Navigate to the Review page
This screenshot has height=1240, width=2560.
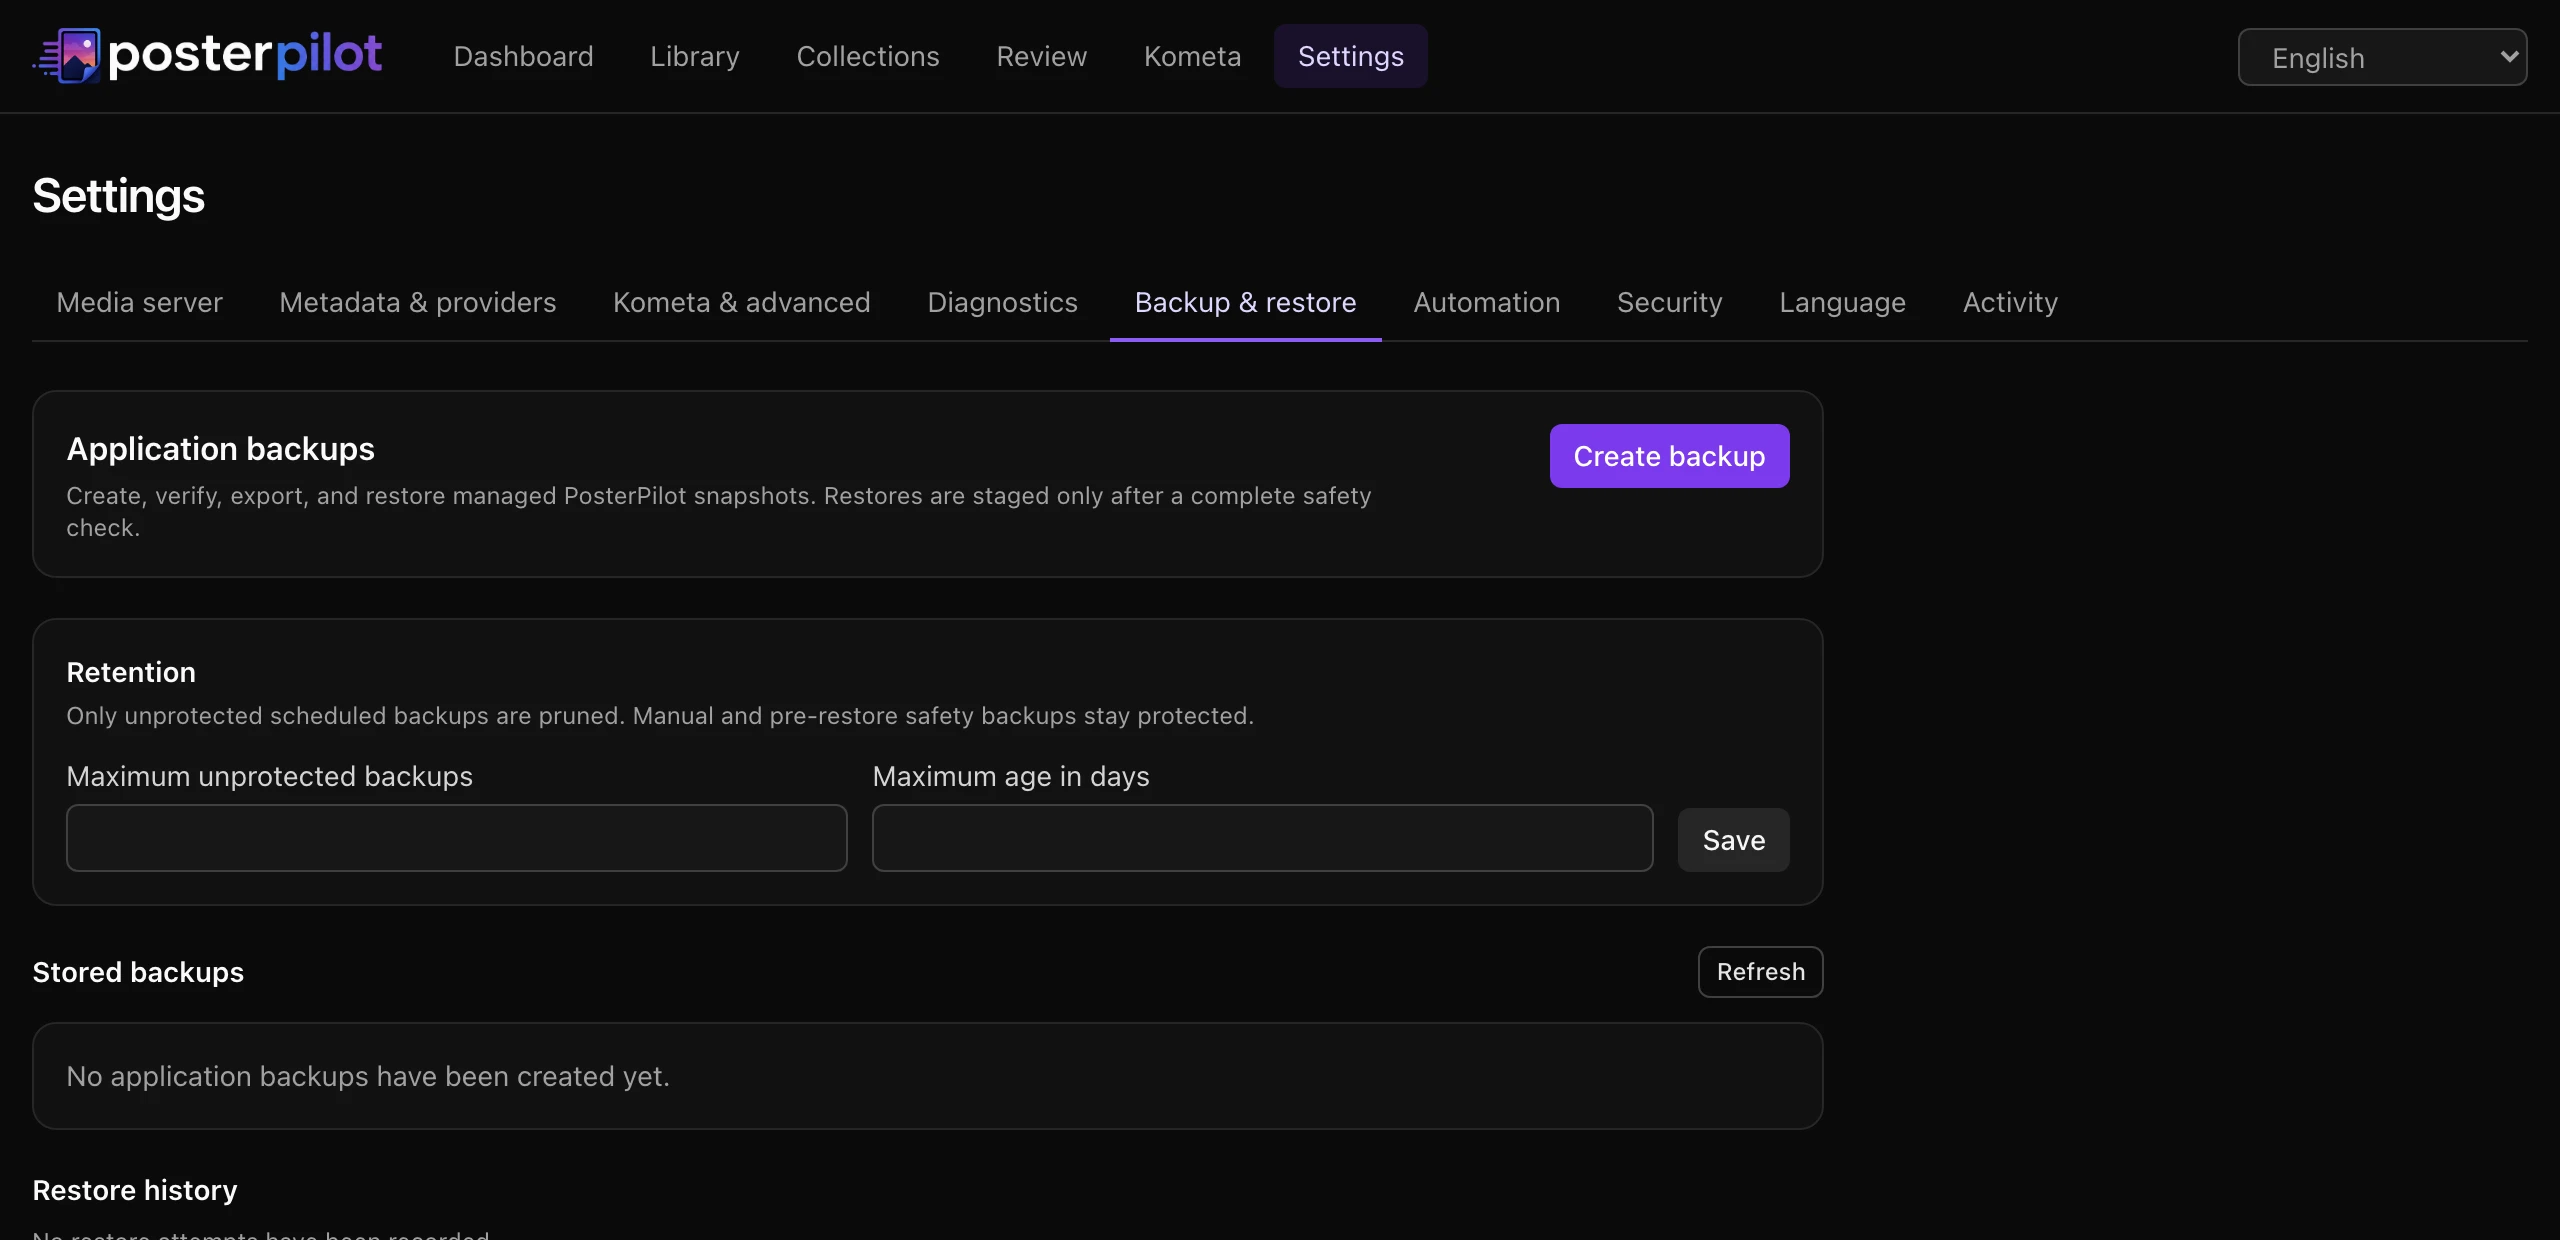tap(1041, 56)
